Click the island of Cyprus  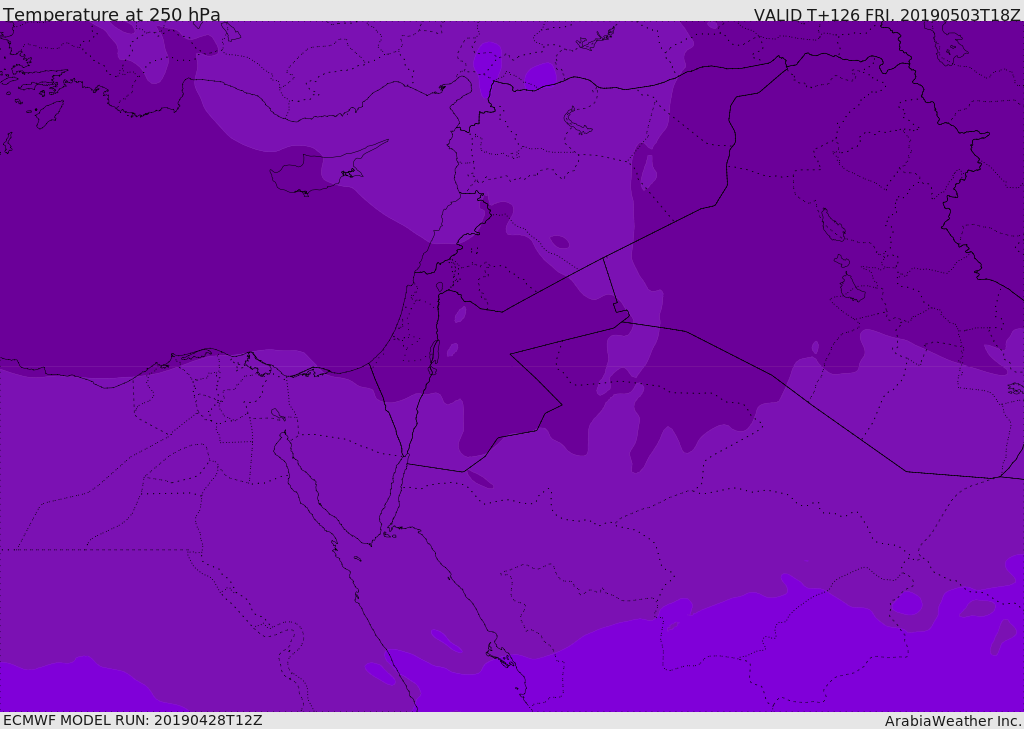310,177
